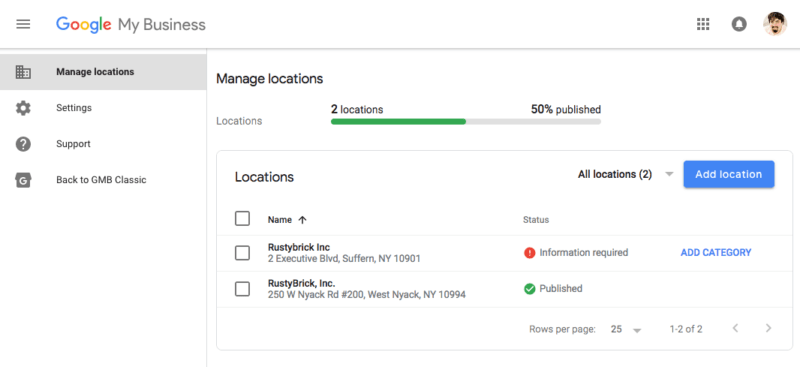Go Back to GMB Classic
Screen dimensions: 800x367
[103, 180]
